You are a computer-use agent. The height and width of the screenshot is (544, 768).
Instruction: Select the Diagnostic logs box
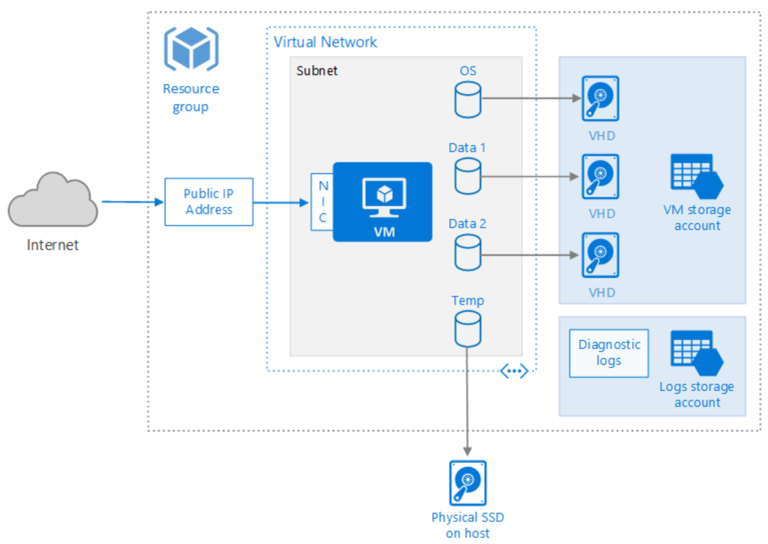click(608, 353)
